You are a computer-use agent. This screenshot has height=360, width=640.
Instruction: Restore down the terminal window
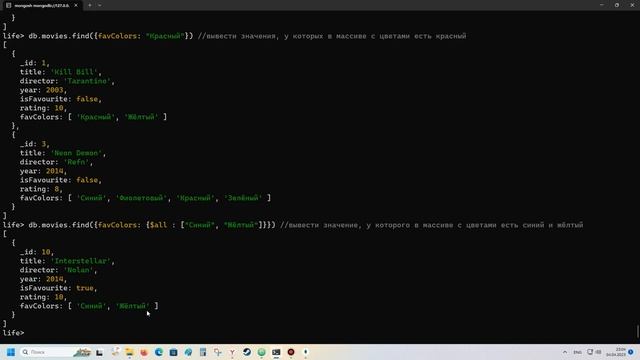(x=617, y=5)
